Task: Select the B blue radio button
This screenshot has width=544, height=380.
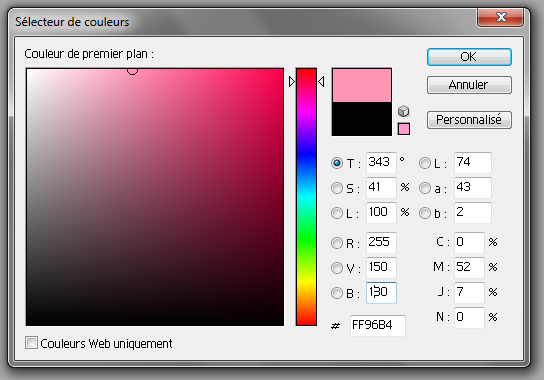Action: coord(337,293)
